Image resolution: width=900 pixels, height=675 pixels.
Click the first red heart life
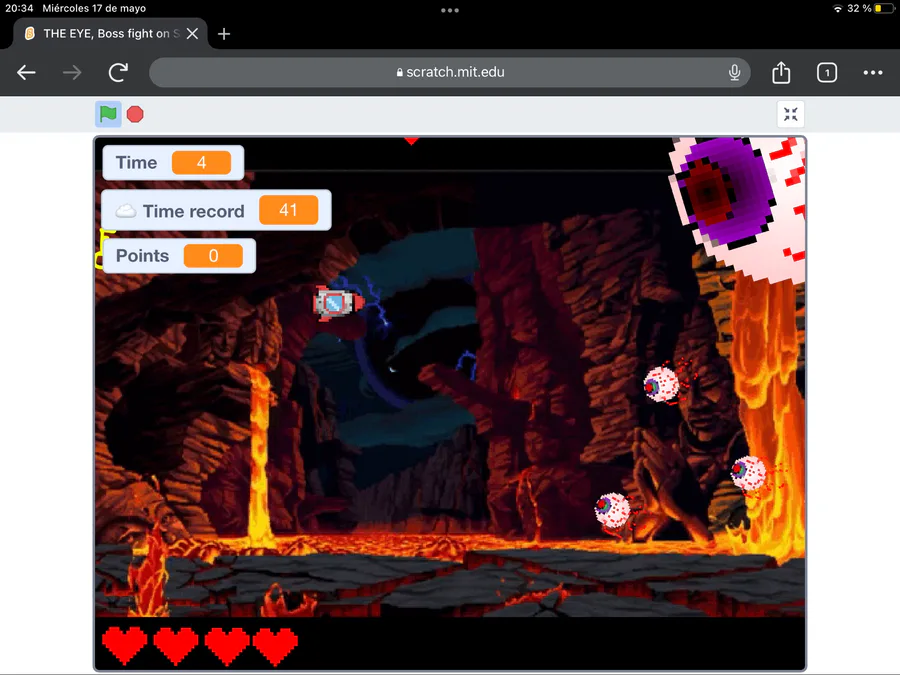click(x=125, y=645)
